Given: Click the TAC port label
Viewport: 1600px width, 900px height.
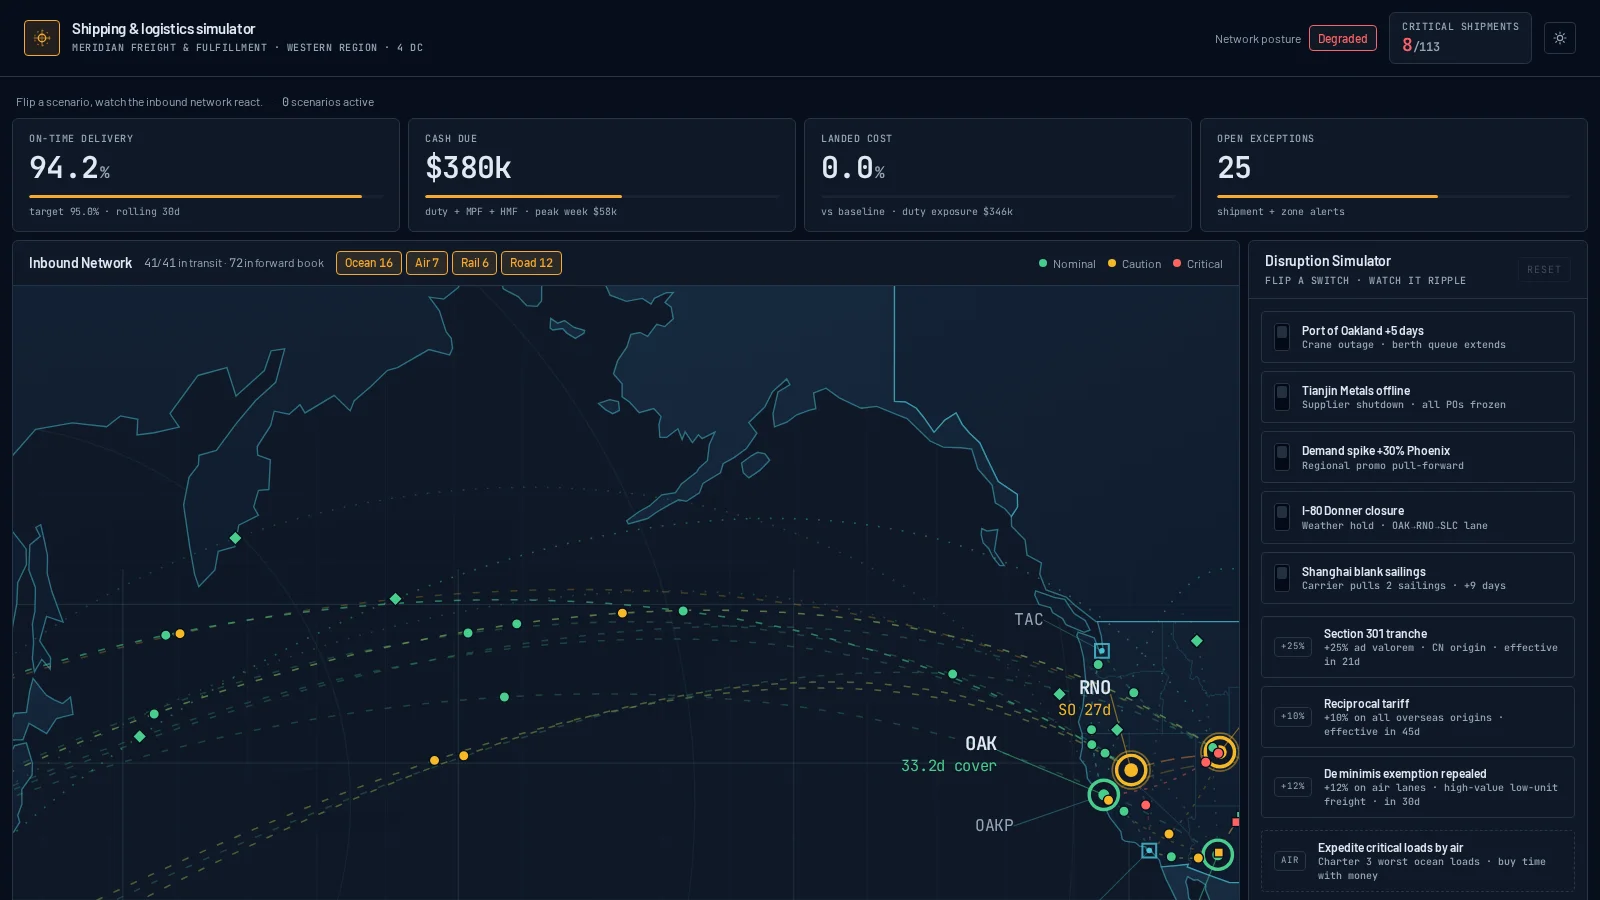Looking at the screenshot, I should coord(1029,620).
